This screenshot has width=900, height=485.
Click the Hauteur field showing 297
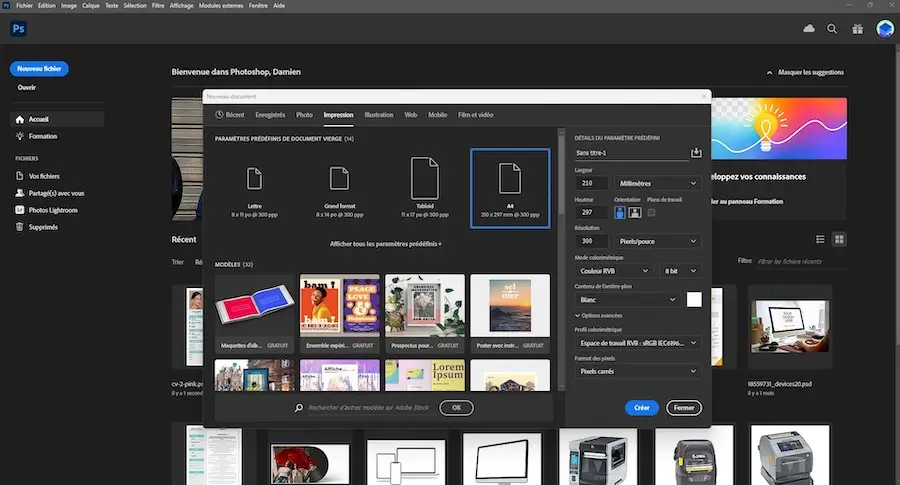pos(591,212)
